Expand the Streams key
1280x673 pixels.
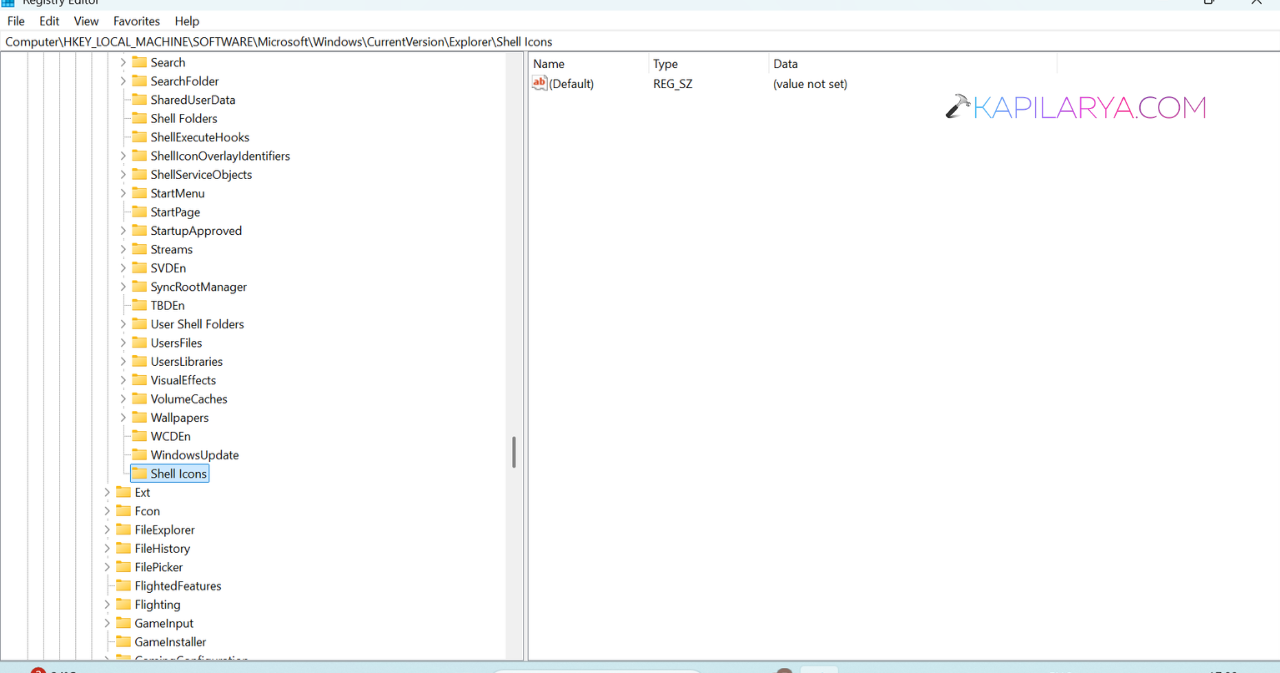click(123, 249)
